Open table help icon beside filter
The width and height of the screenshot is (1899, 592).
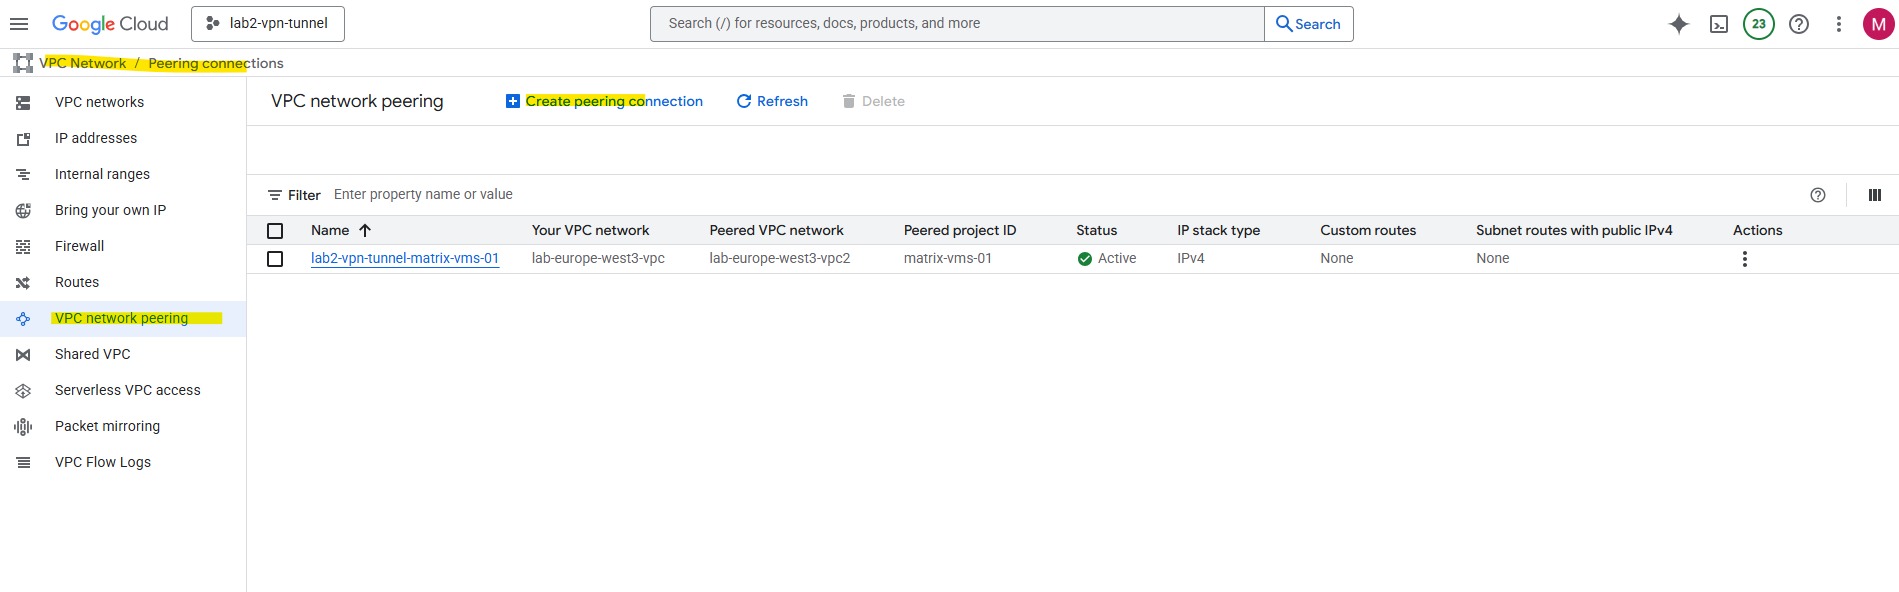[1817, 195]
